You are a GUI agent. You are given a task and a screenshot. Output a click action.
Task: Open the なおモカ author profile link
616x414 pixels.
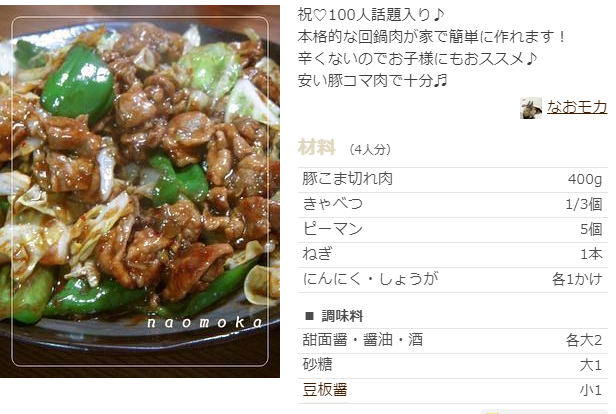pyautogui.click(x=577, y=107)
